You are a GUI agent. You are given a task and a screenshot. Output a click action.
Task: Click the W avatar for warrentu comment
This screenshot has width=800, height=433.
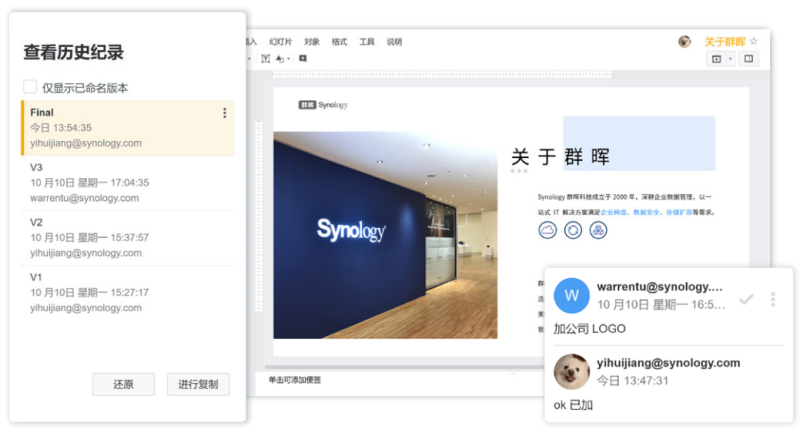pos(571,295)
